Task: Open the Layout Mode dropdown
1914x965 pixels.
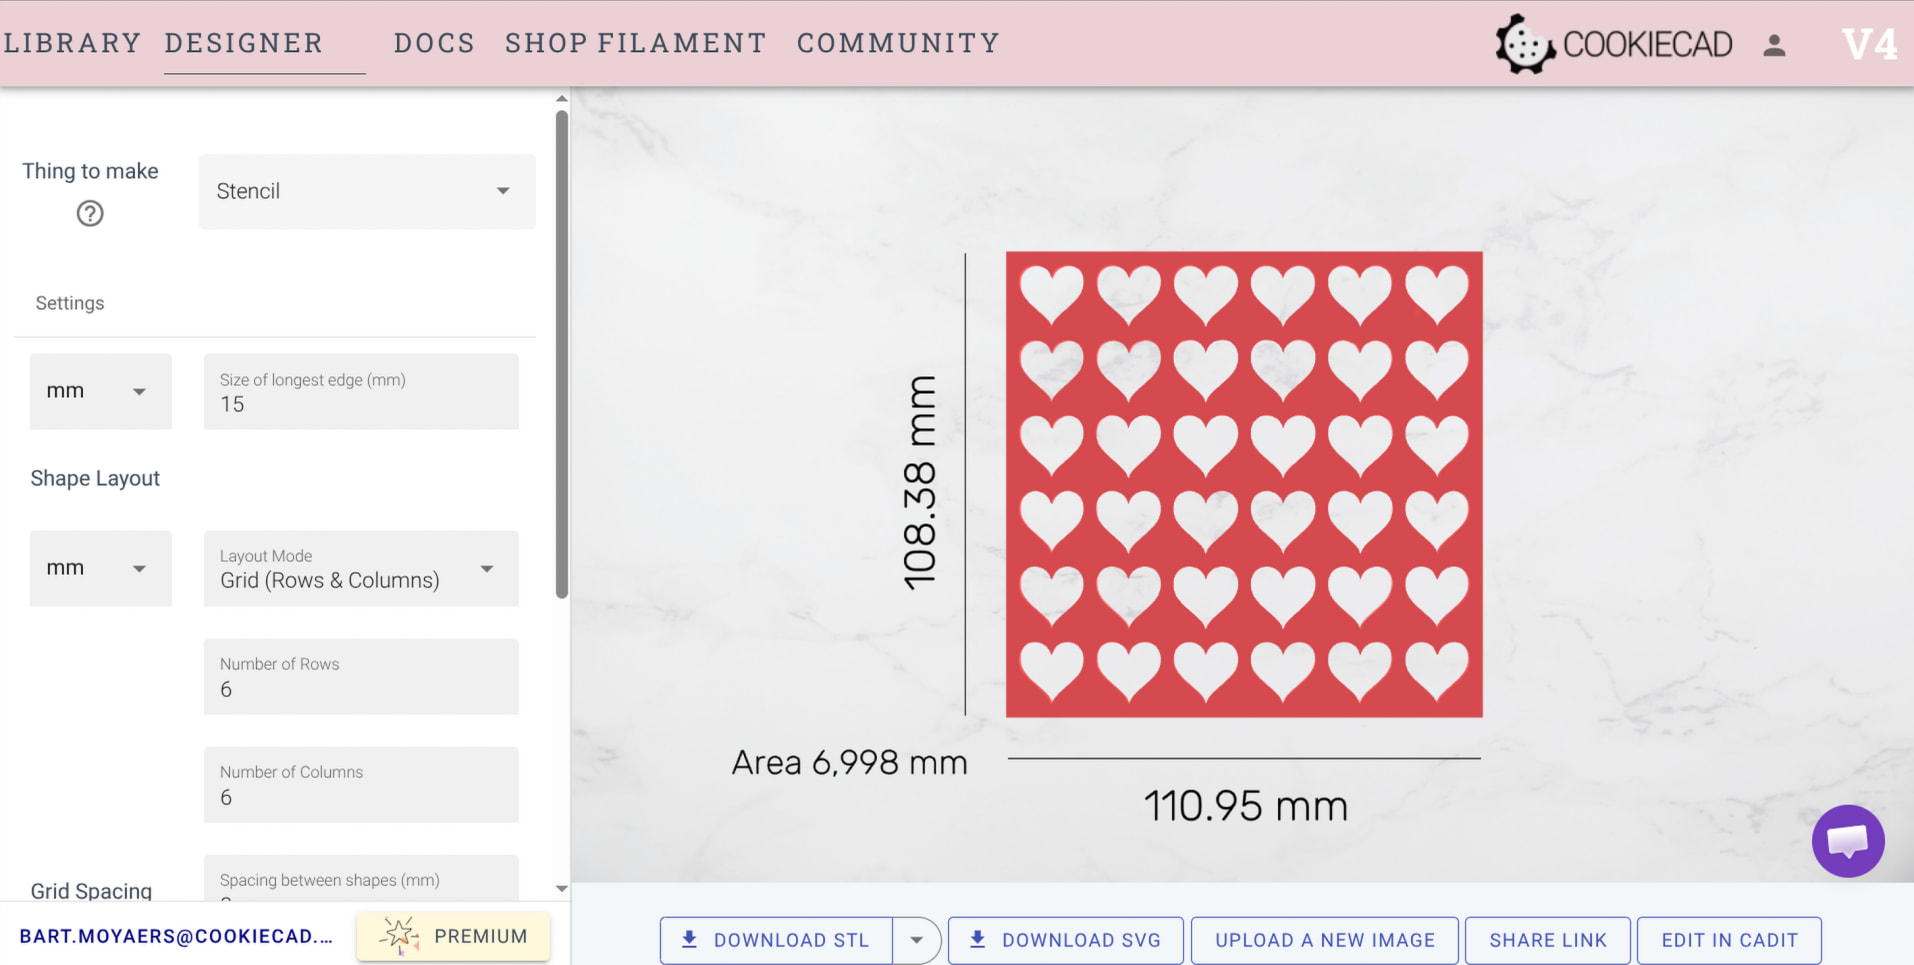Action: click(361, 569)
